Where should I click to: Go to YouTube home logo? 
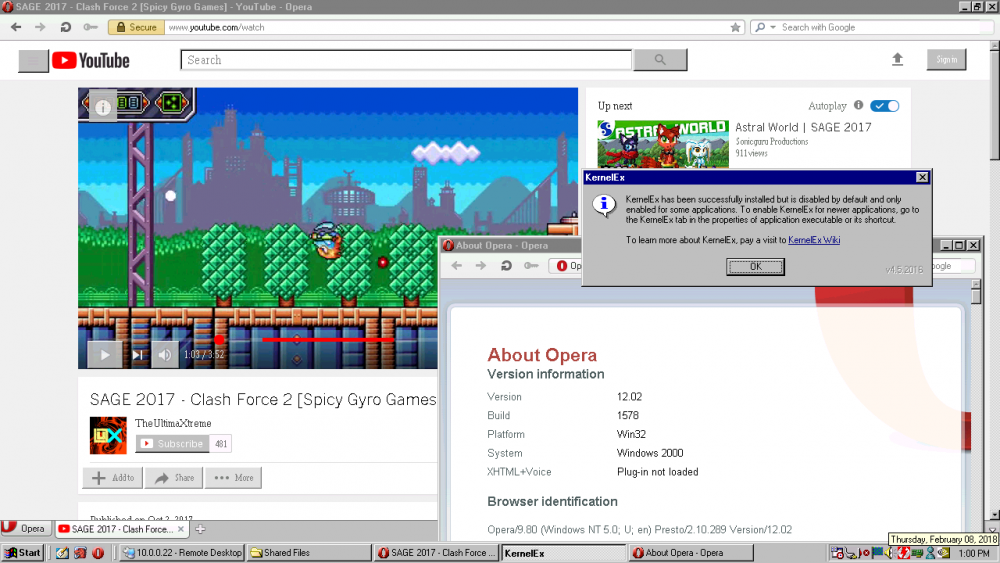[x=91, y=61]
